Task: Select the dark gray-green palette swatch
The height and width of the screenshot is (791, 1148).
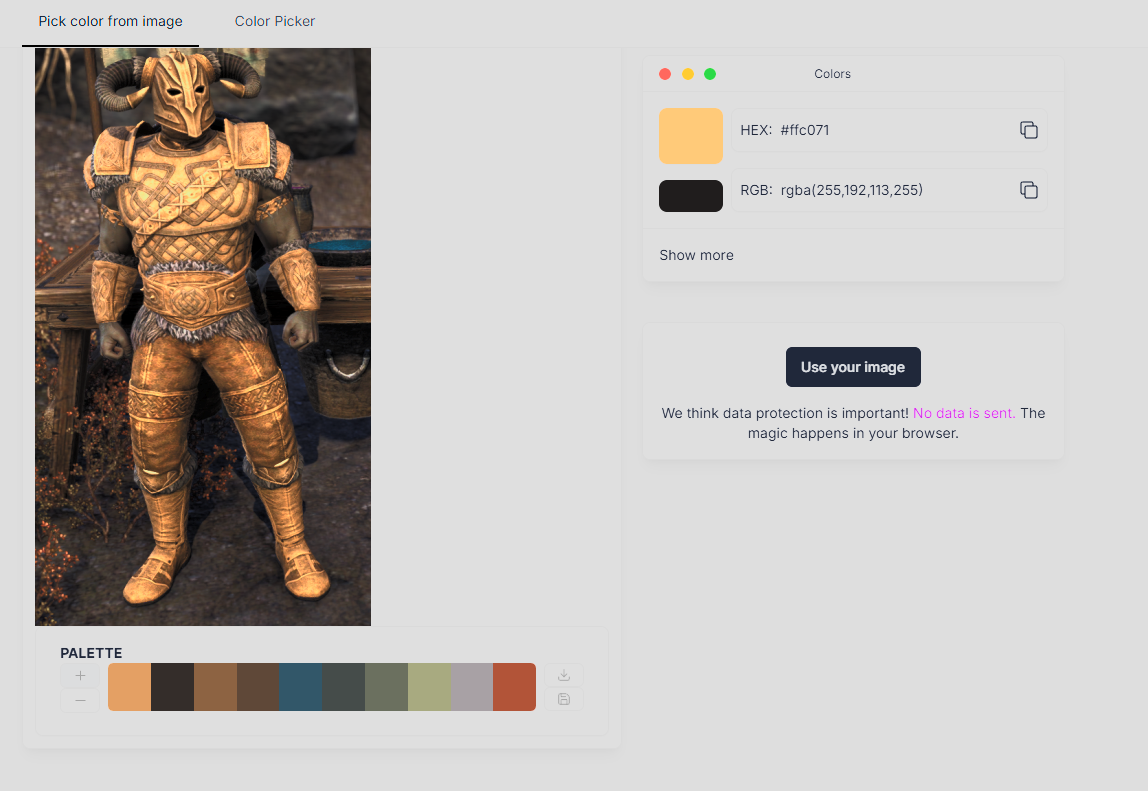Action: (343, 687)
